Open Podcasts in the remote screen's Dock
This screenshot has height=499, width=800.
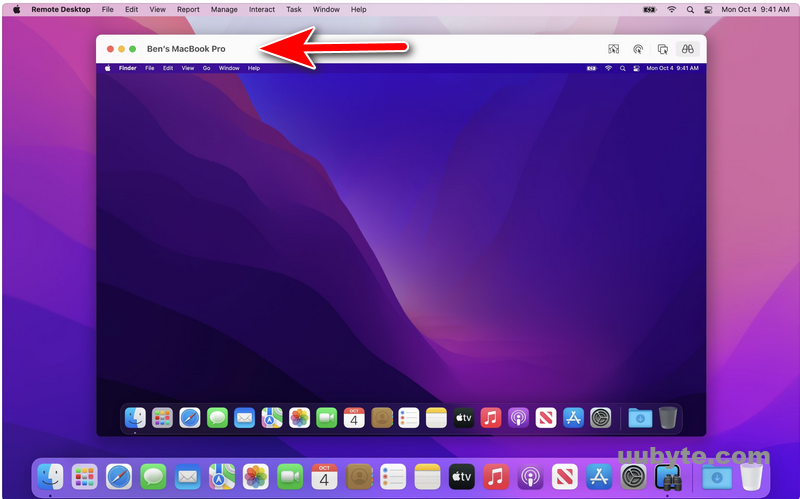click(x=518, y=418)
